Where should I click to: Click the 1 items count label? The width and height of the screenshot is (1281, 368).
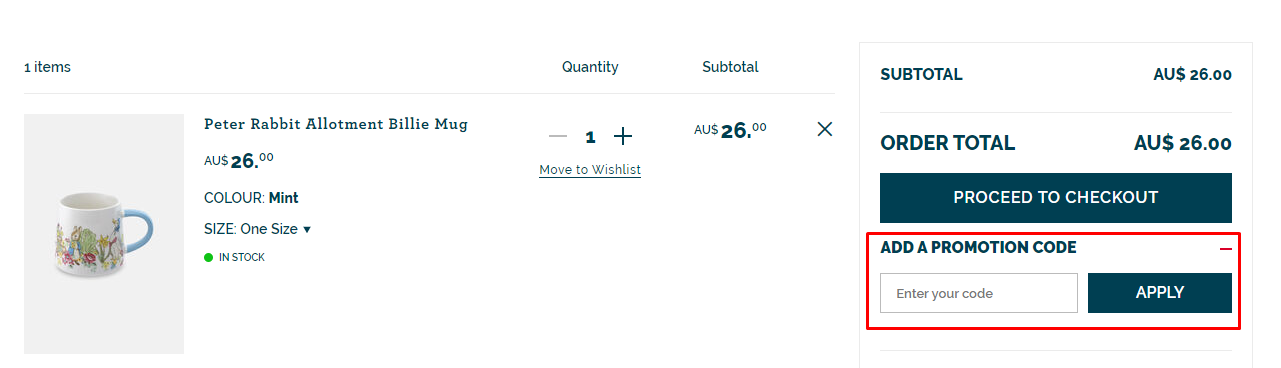47,67
